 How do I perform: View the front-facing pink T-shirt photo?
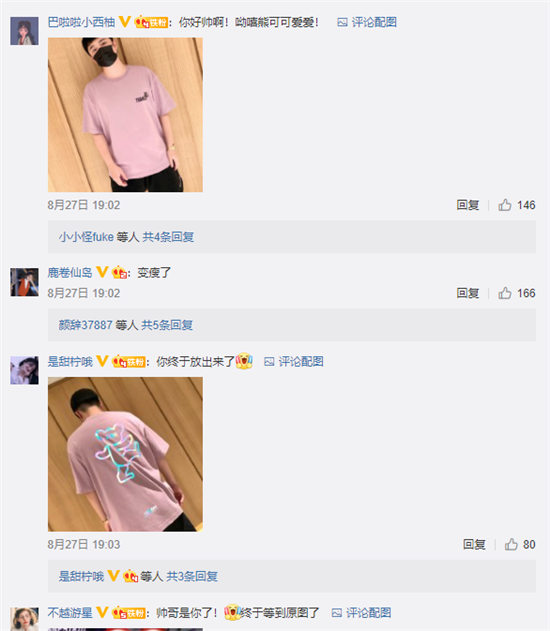pos(125,115)
